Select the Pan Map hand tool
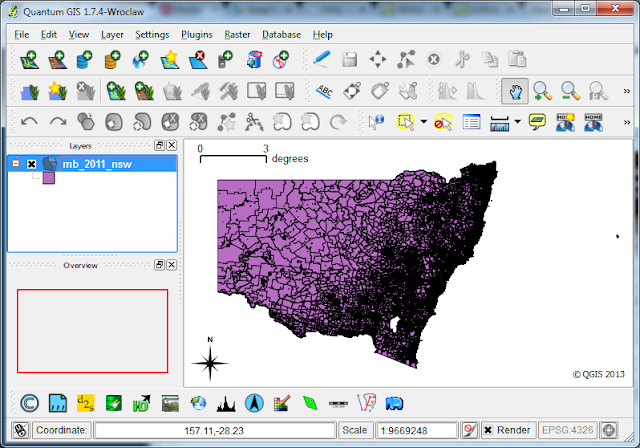640x448 pixels. pyautogui.click(x=515, y=91)
